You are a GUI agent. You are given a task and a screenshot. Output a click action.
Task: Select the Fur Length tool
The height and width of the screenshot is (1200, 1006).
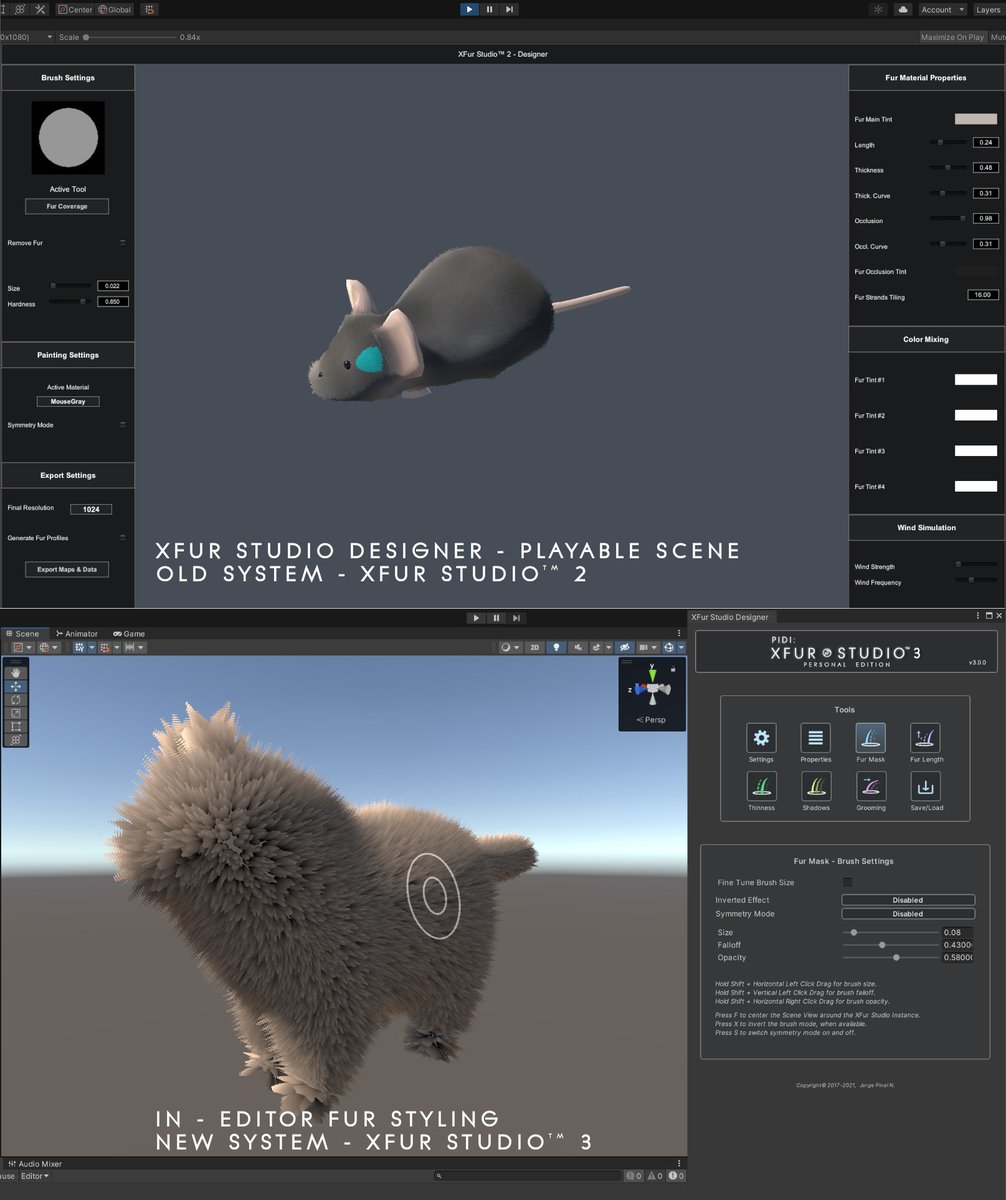pyautogui.click(x=925, y=739)
